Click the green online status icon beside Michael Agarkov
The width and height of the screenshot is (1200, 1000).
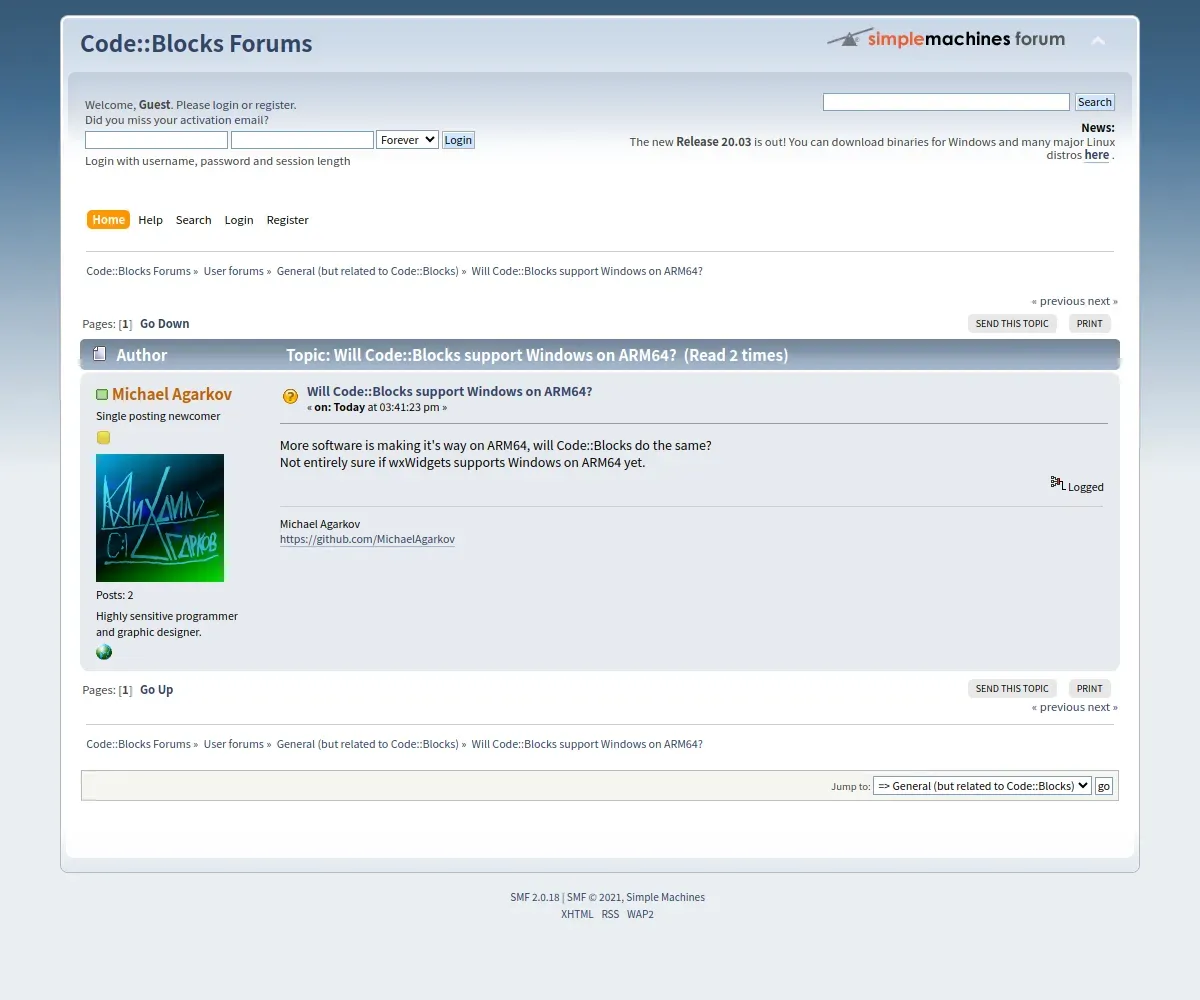coord(102,395)
